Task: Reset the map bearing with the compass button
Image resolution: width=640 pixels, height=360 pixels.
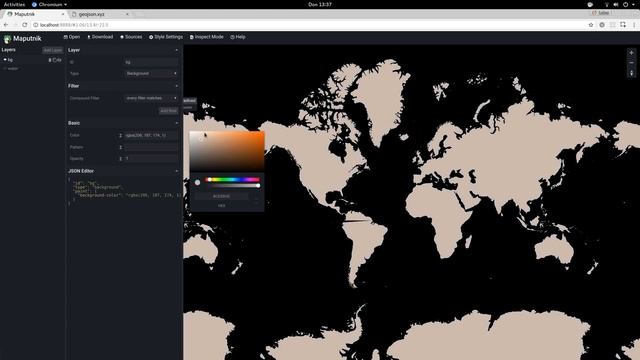Action: 631,73
